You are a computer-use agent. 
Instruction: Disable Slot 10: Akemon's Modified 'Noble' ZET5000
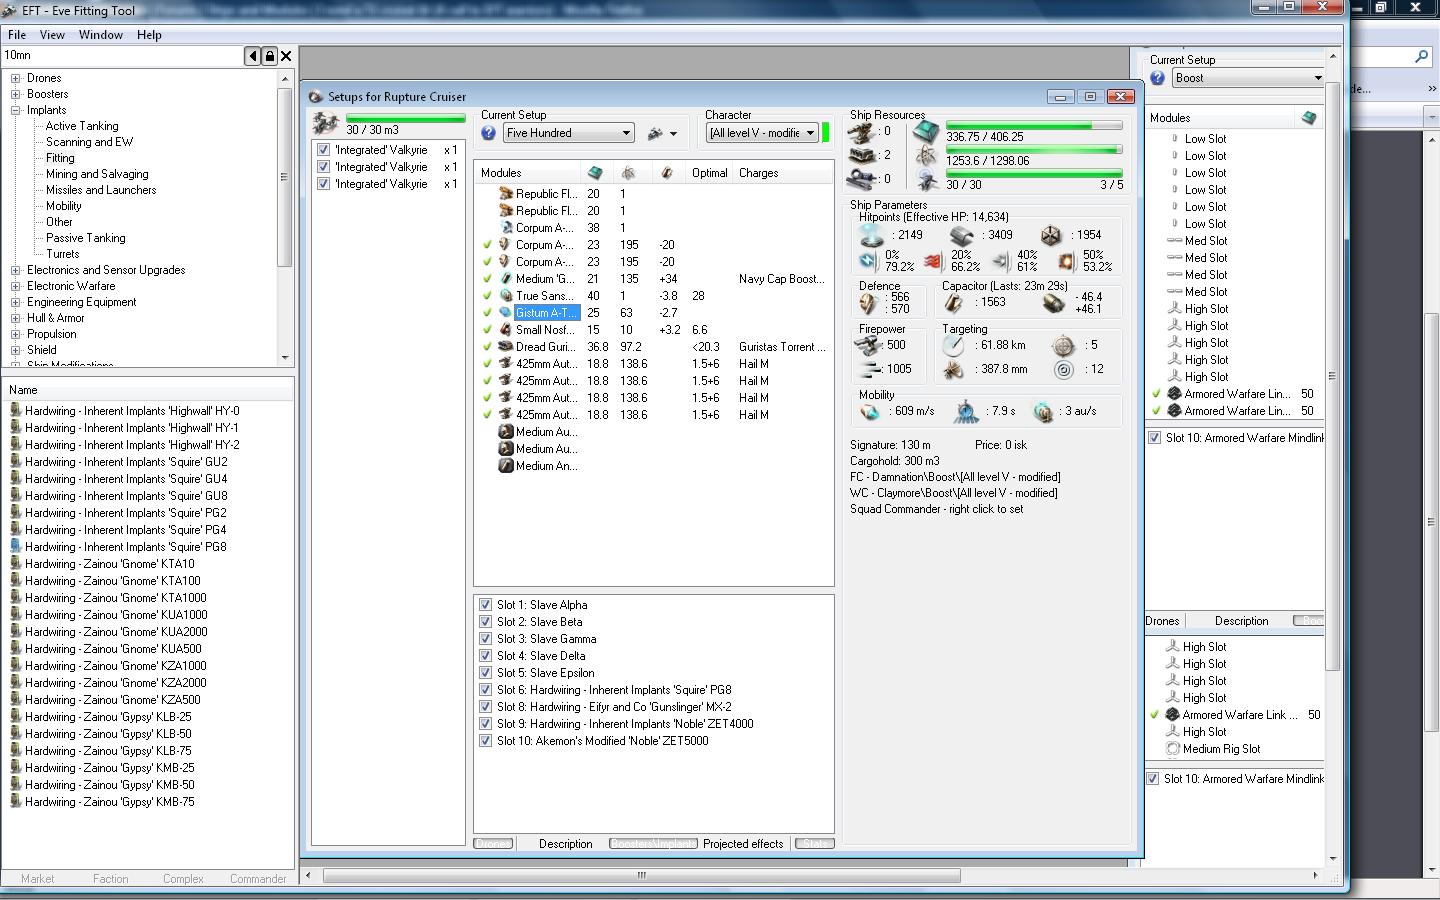point(485,741)
